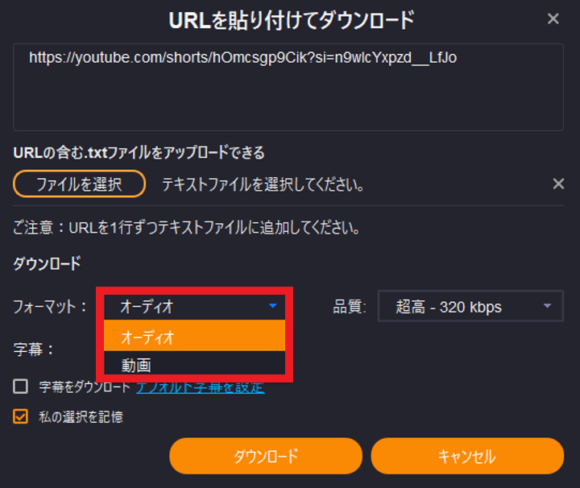
Task: Click the 私の選択を記憶 label
Action: tap(81, 417)
